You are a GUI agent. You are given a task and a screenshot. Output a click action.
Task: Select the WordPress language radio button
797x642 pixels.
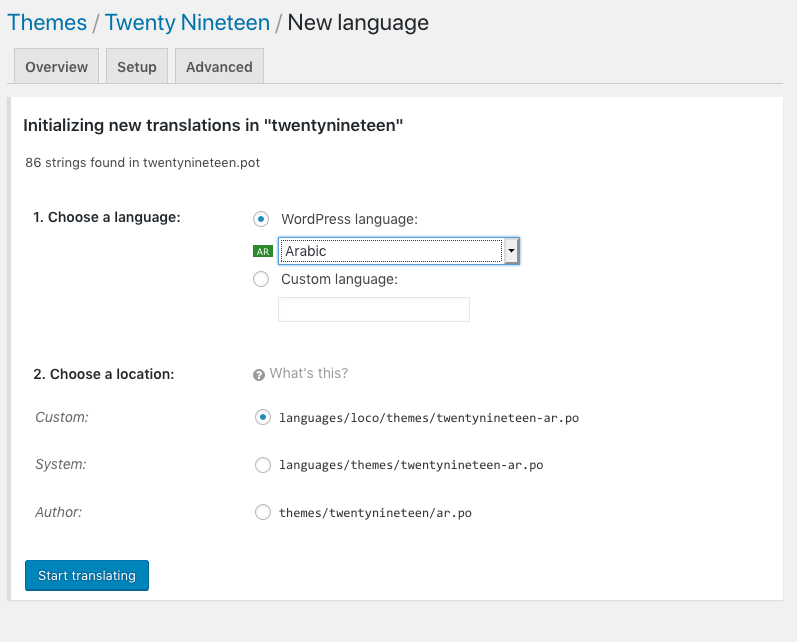(x=261, y=219)
